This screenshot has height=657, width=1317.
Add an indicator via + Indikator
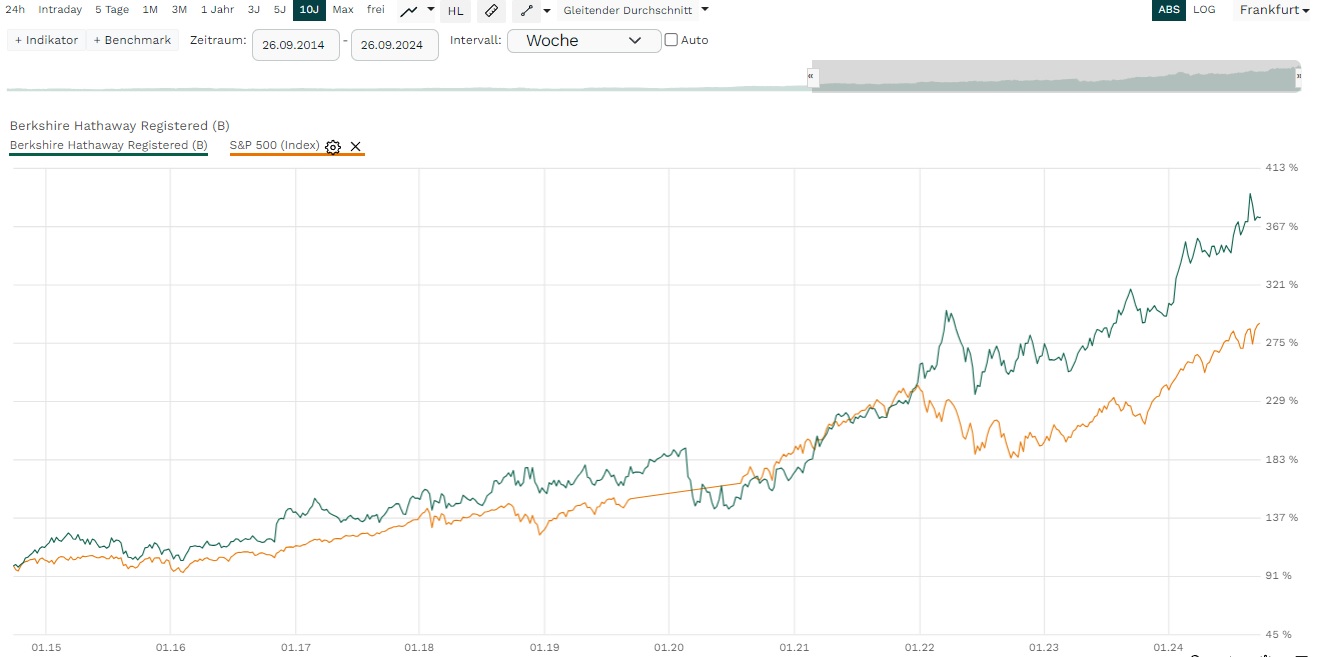coord(46,41)
